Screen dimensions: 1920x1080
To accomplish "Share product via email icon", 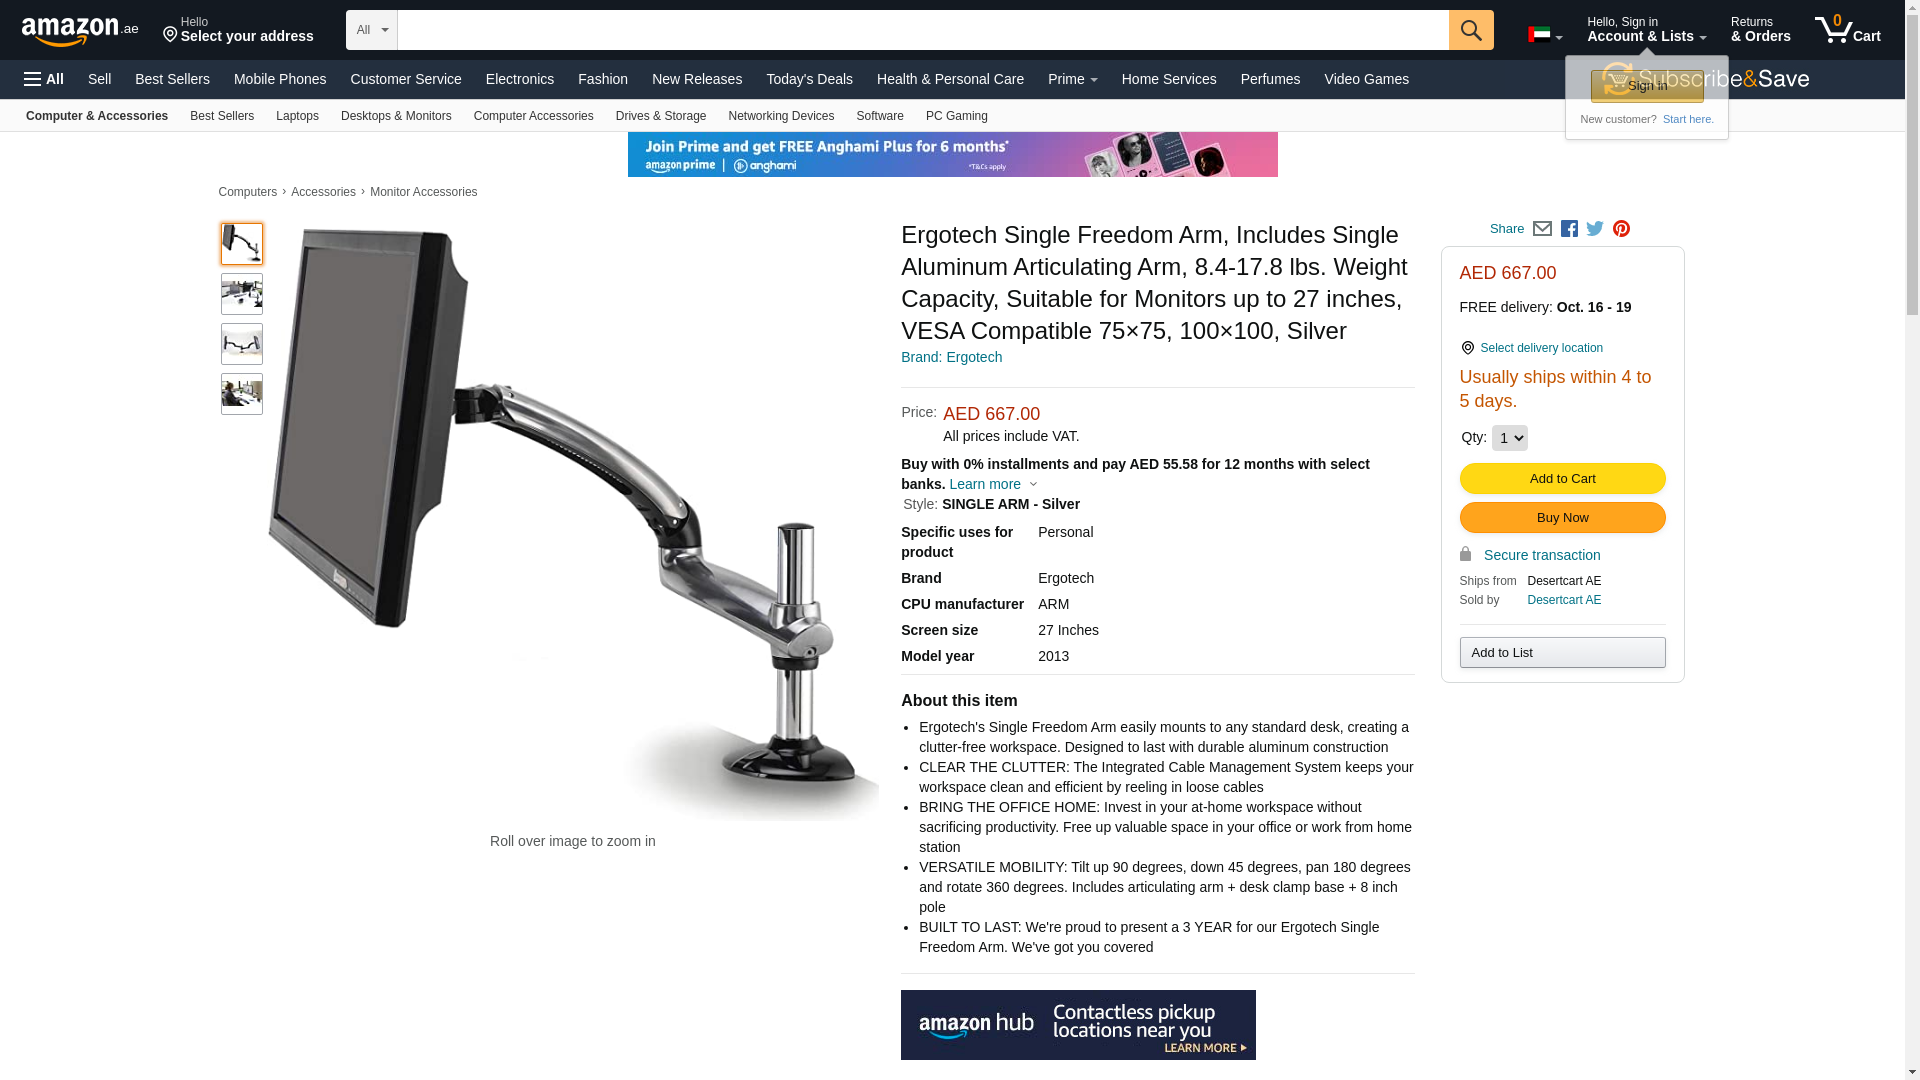I will tap(1542, 229).
